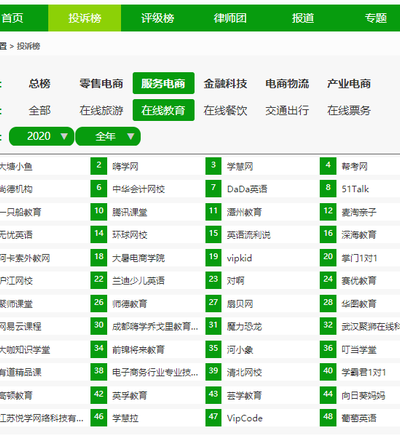
Task: Click the 投诉榜 breadcrumb link
Action: (28, 46)
